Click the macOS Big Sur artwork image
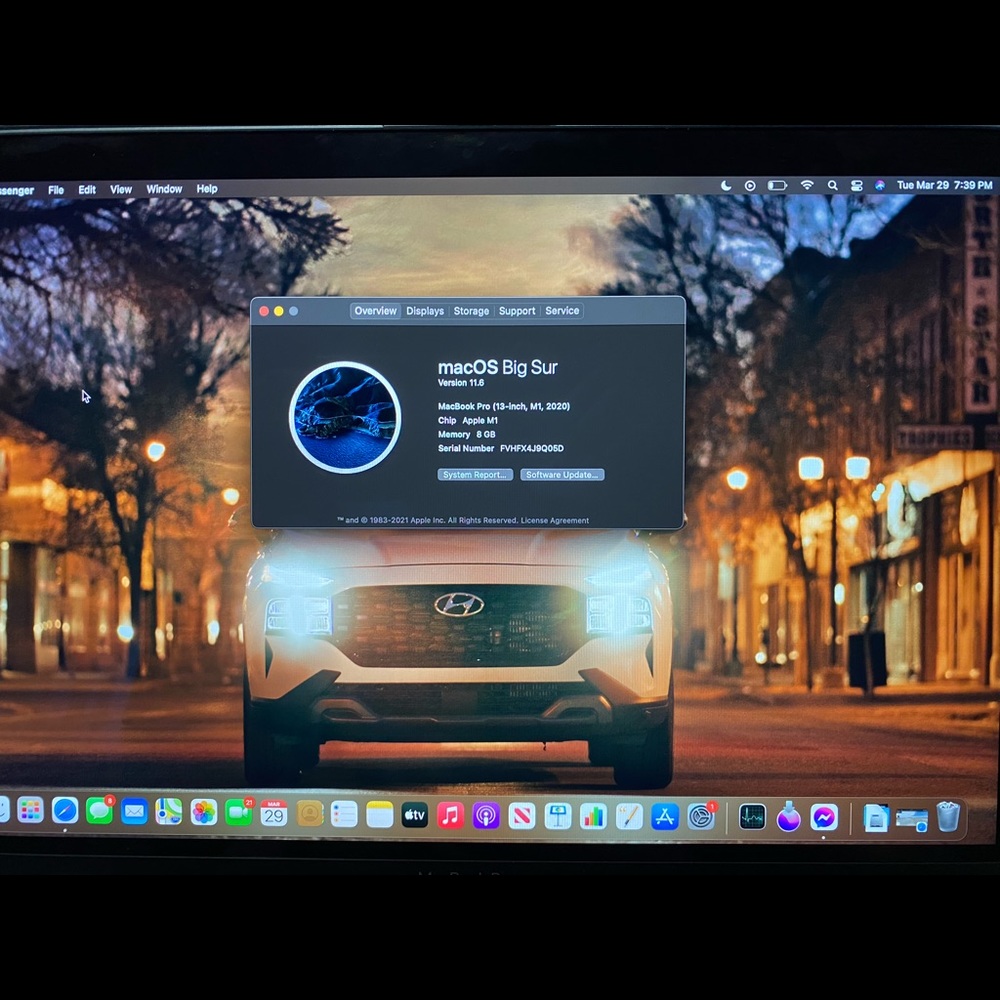This screenshot has width=1000, height=1000. coord(345,418)
